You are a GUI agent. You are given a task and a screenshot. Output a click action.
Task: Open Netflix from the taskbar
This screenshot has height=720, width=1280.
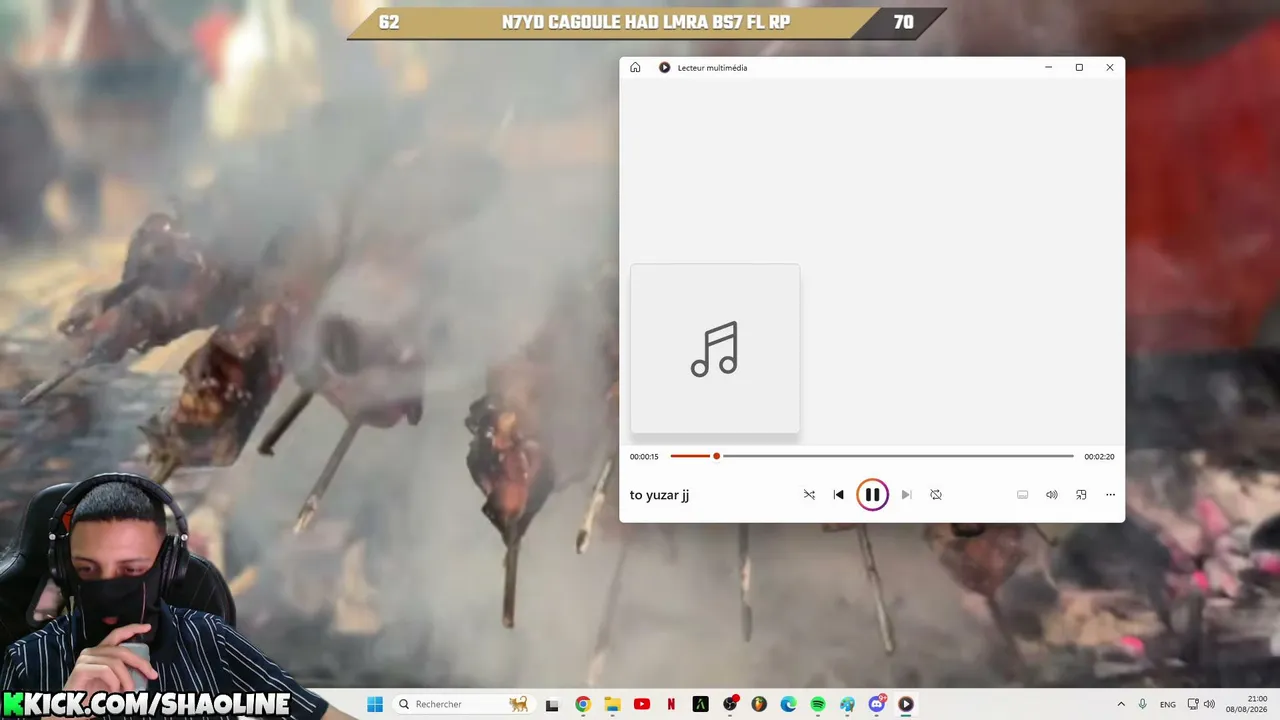tap(671, 704)
